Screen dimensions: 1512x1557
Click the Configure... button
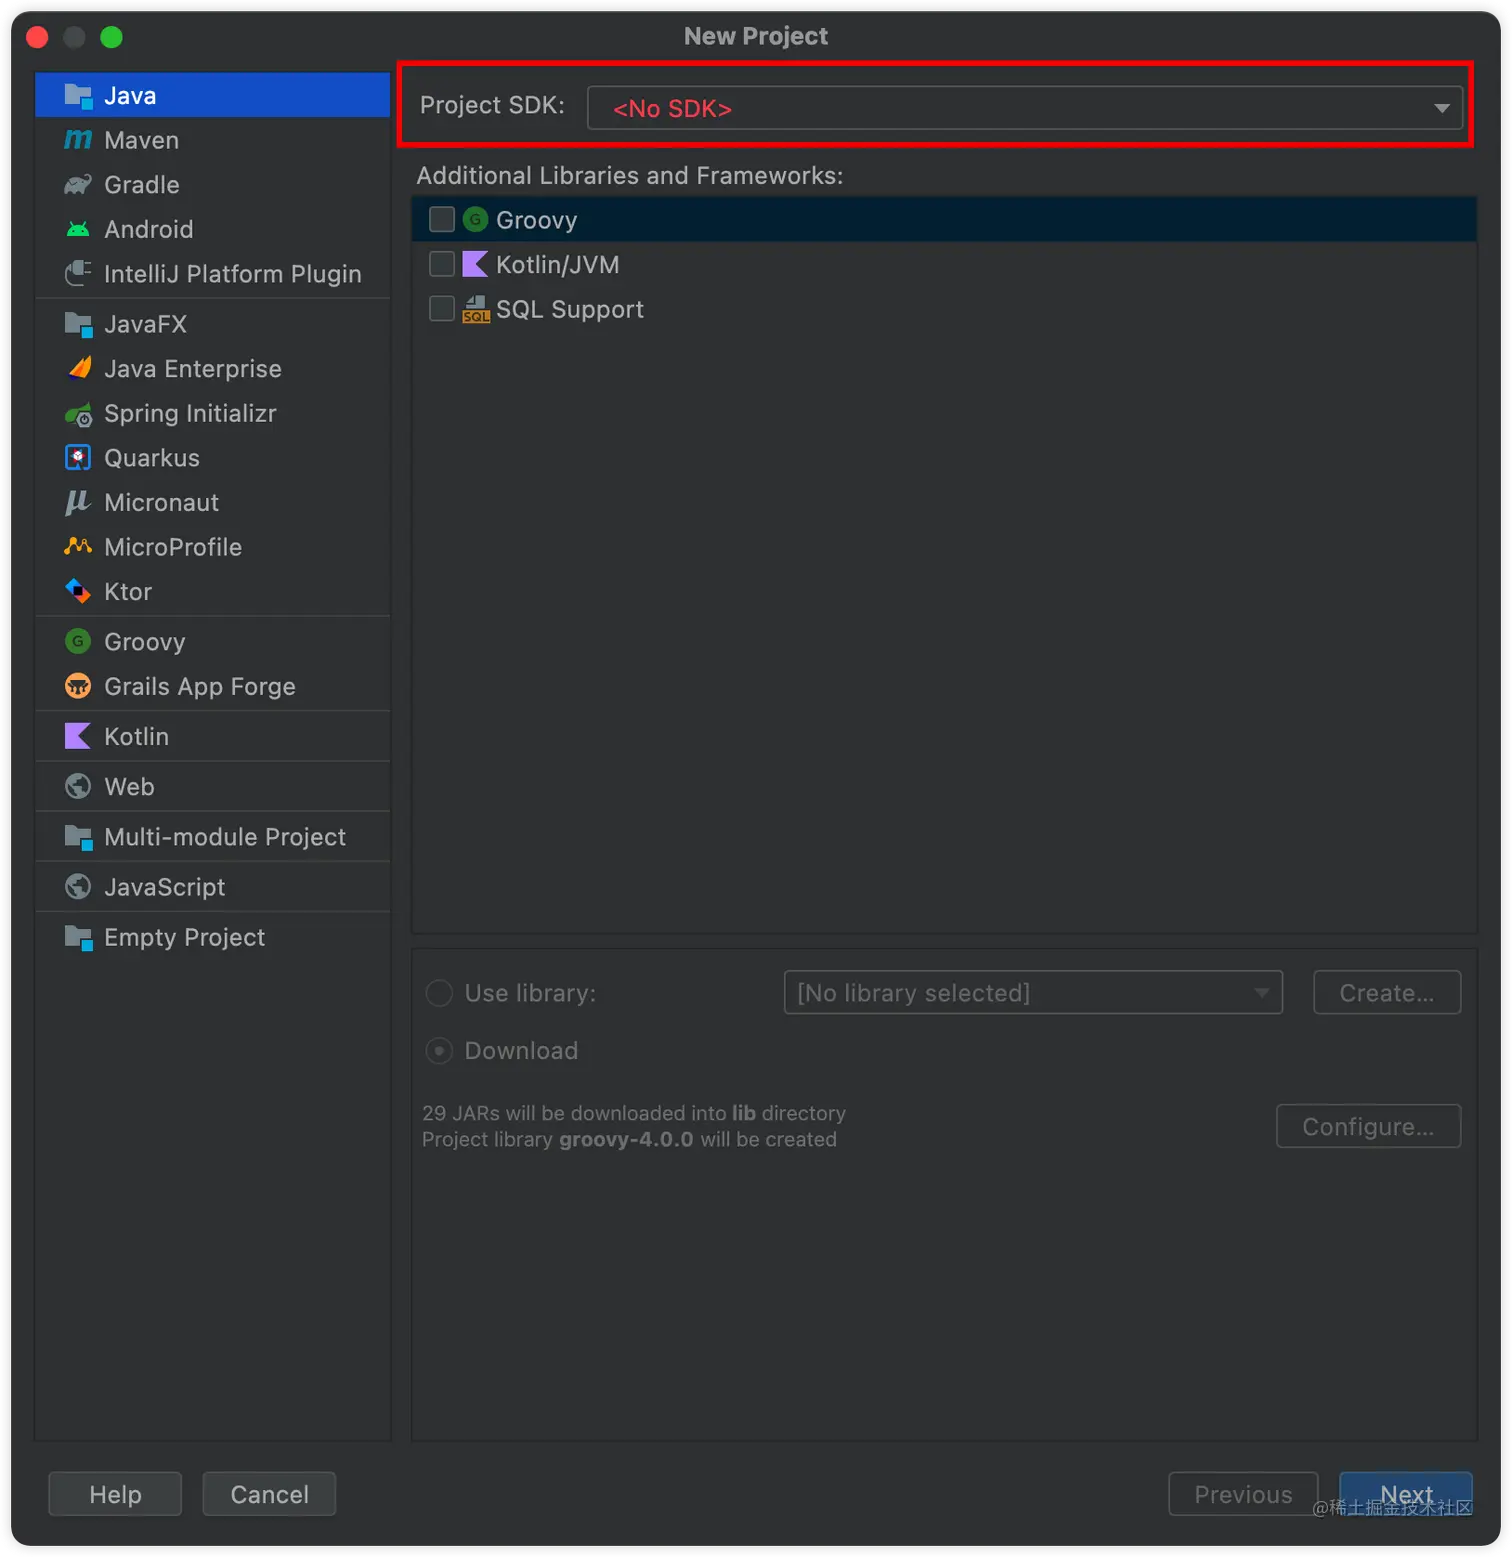click(1368, 1127)
